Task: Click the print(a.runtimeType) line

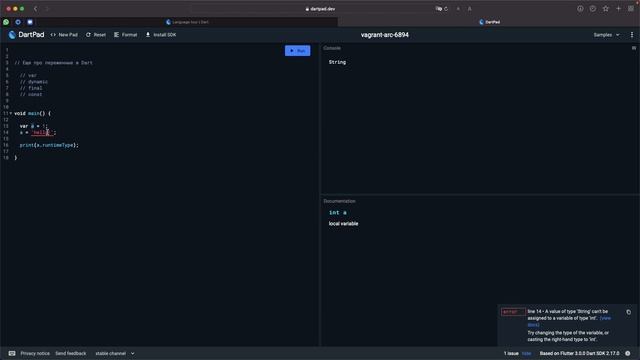Action: [49, 145]
